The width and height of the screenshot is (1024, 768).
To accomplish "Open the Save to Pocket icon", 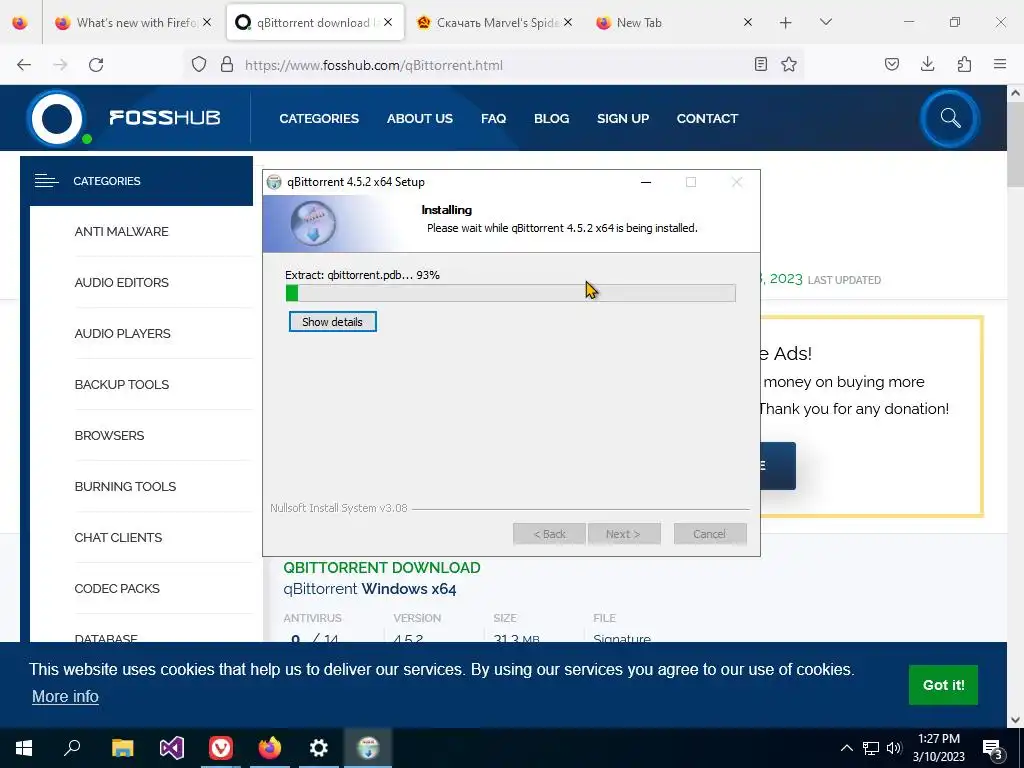I will point(891,64).
